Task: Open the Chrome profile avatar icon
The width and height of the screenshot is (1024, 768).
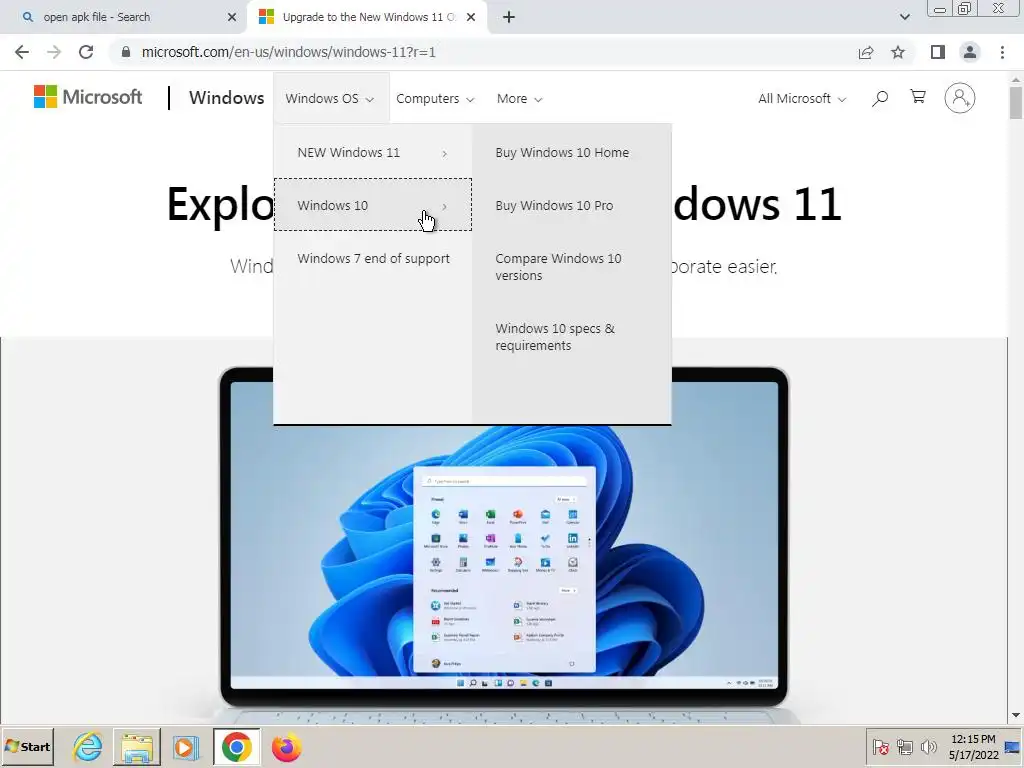Action: (x=970, y=52)
